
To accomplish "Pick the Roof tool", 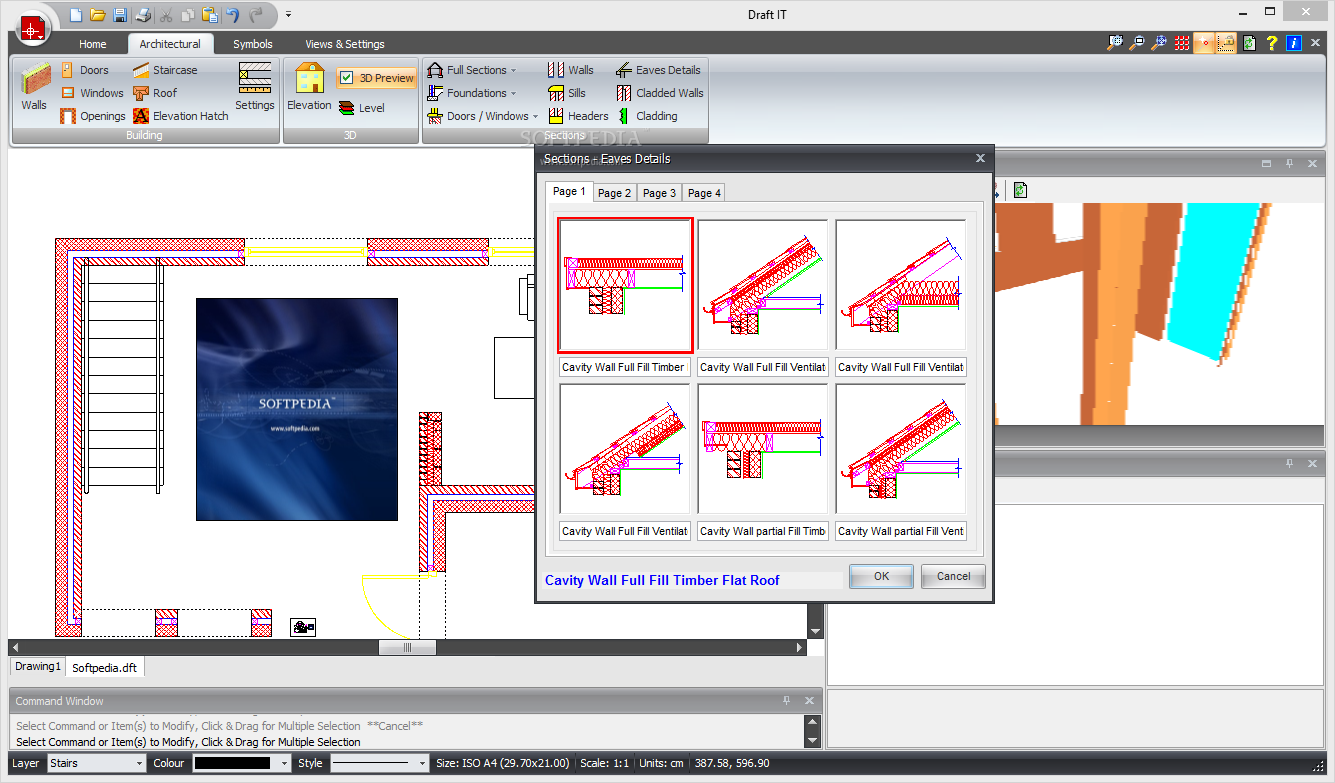I will pos(155,93).
